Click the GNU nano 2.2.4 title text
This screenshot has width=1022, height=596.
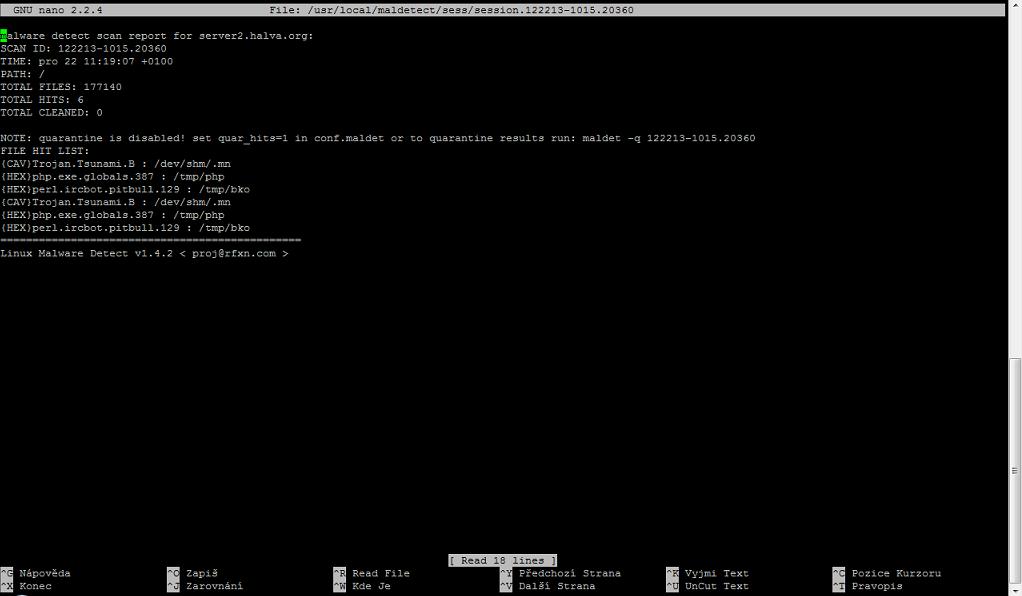click(57, 10)
